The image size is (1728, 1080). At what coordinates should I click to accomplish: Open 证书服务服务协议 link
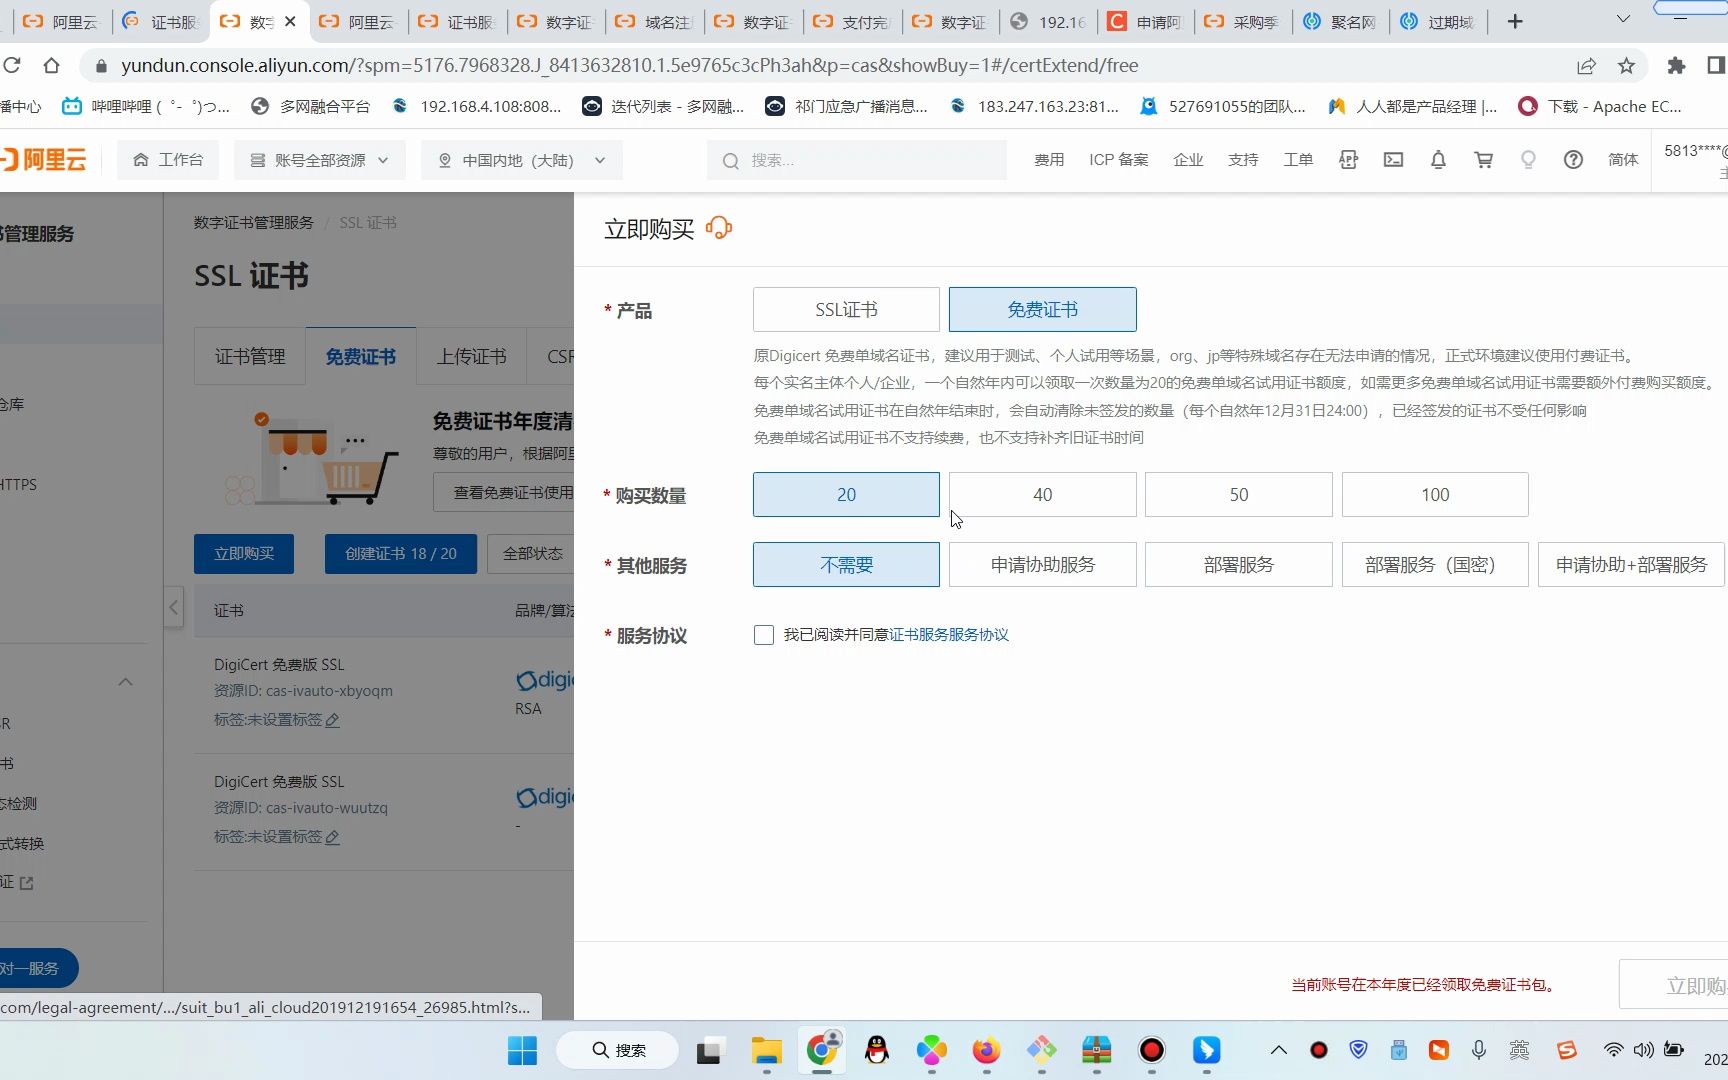pyautogui.click(x=949, y=635)
